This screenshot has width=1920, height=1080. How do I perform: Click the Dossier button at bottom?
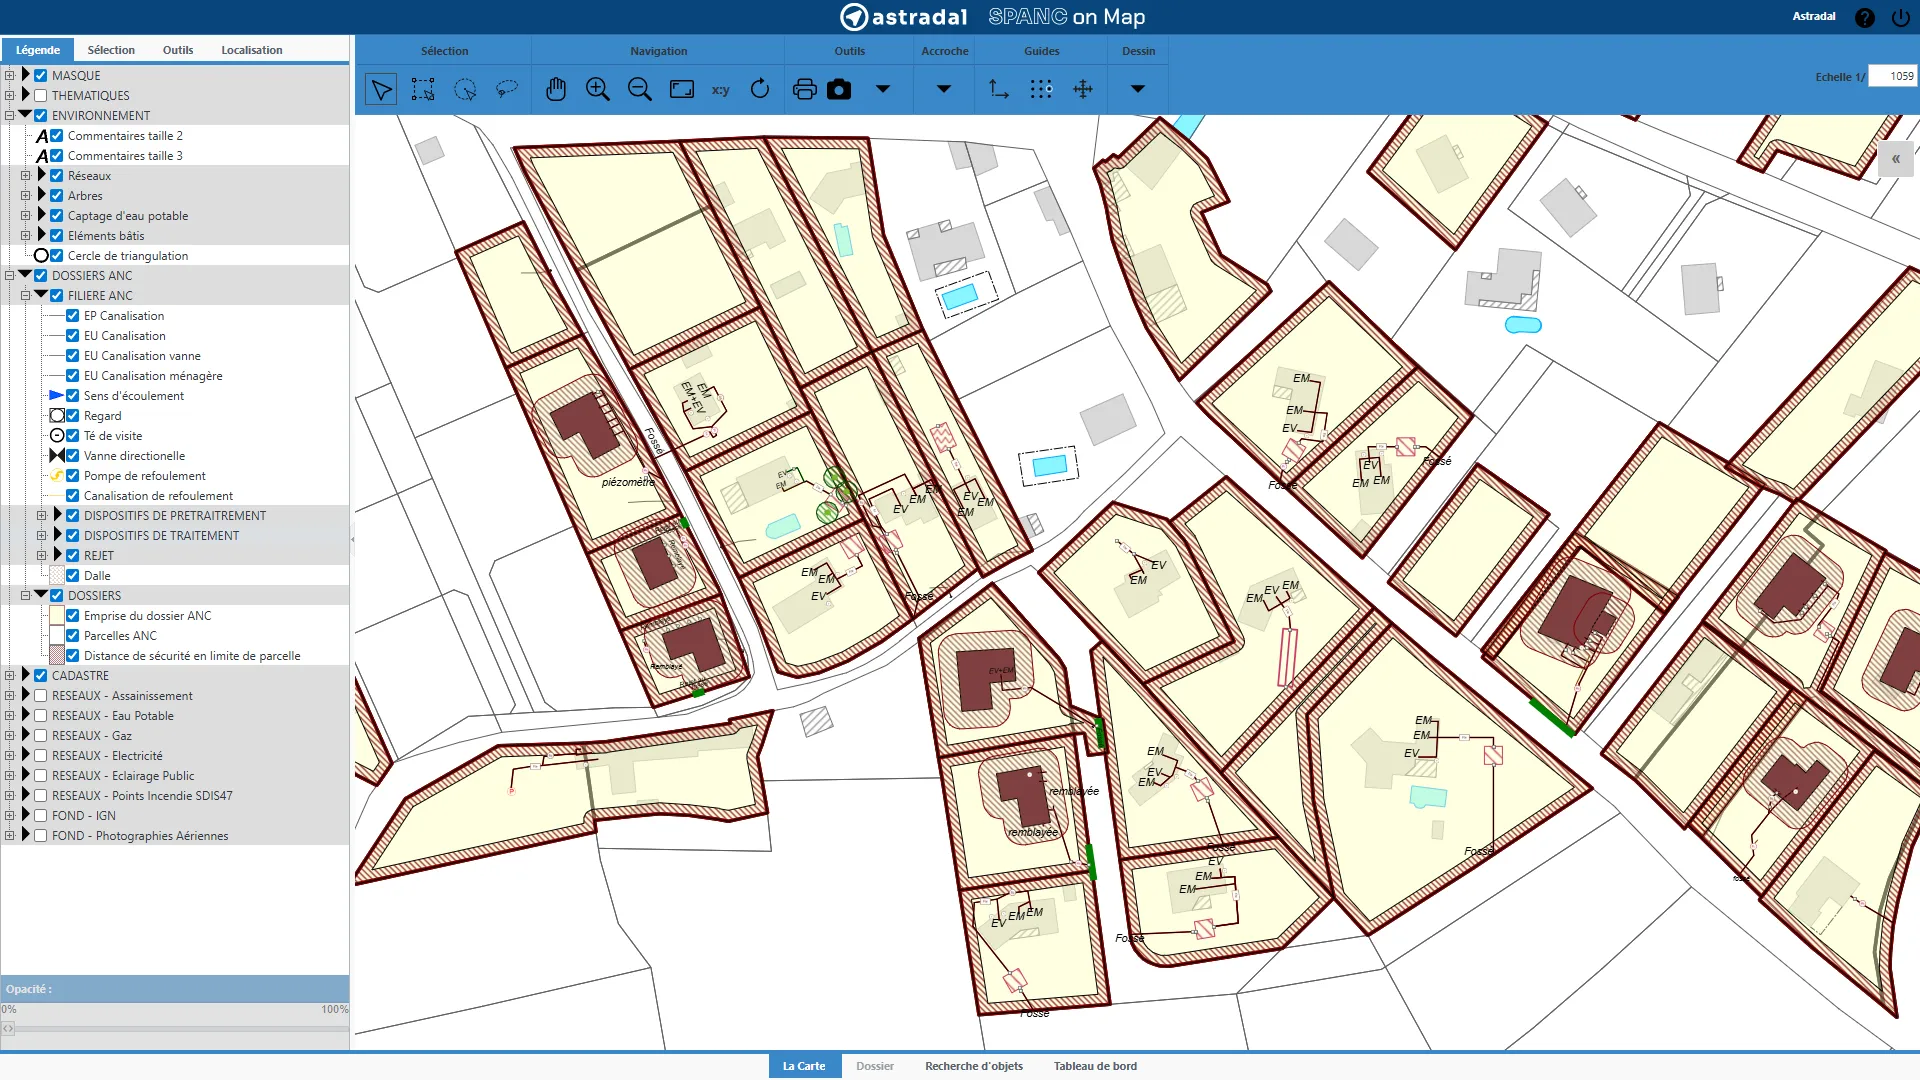874,1066
